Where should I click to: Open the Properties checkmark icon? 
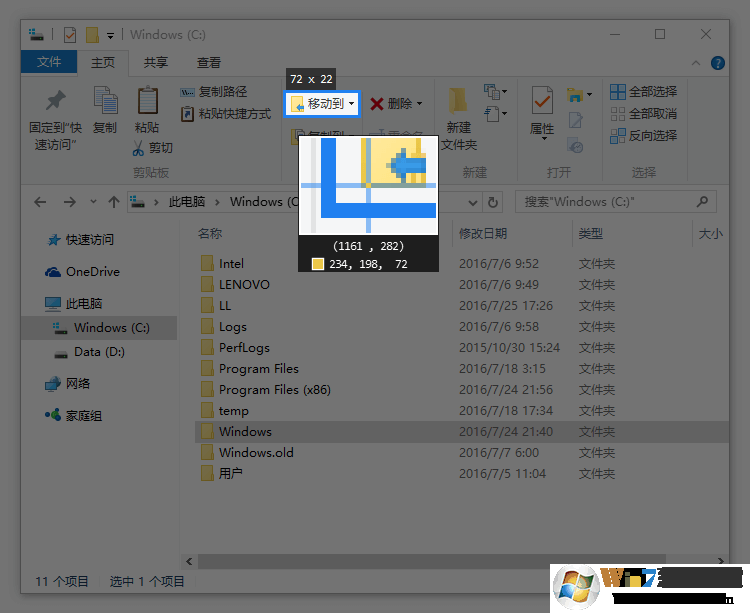(x=542, y=101)
